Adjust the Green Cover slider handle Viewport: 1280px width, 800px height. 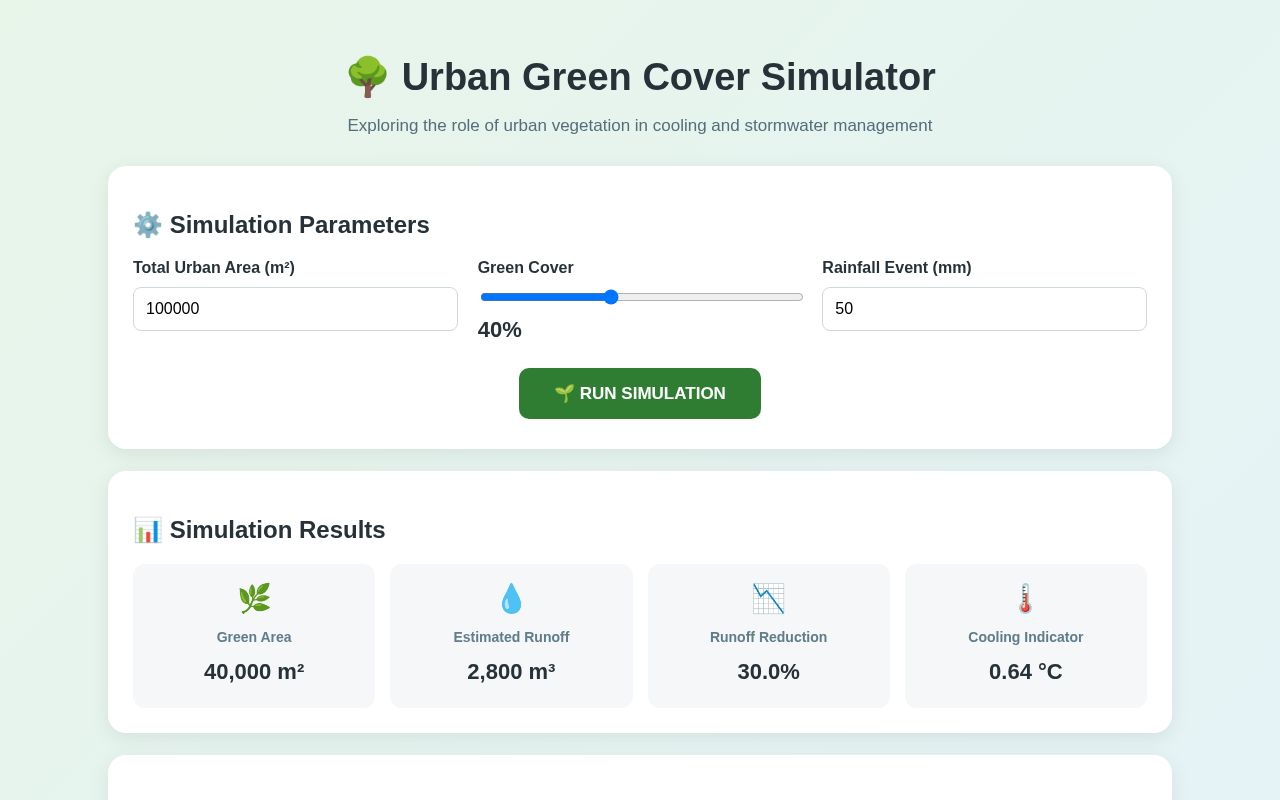click(x=611, y=297)
